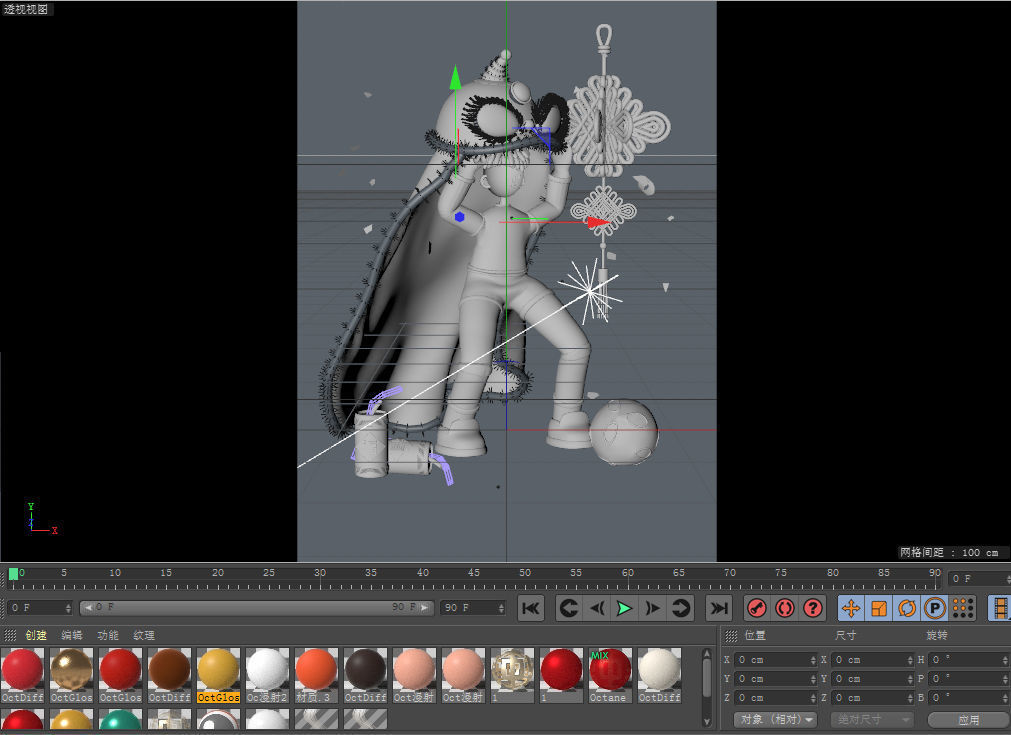Click frame 60 on the timeline ruler

pyautogui.click(x=627, y=573)
